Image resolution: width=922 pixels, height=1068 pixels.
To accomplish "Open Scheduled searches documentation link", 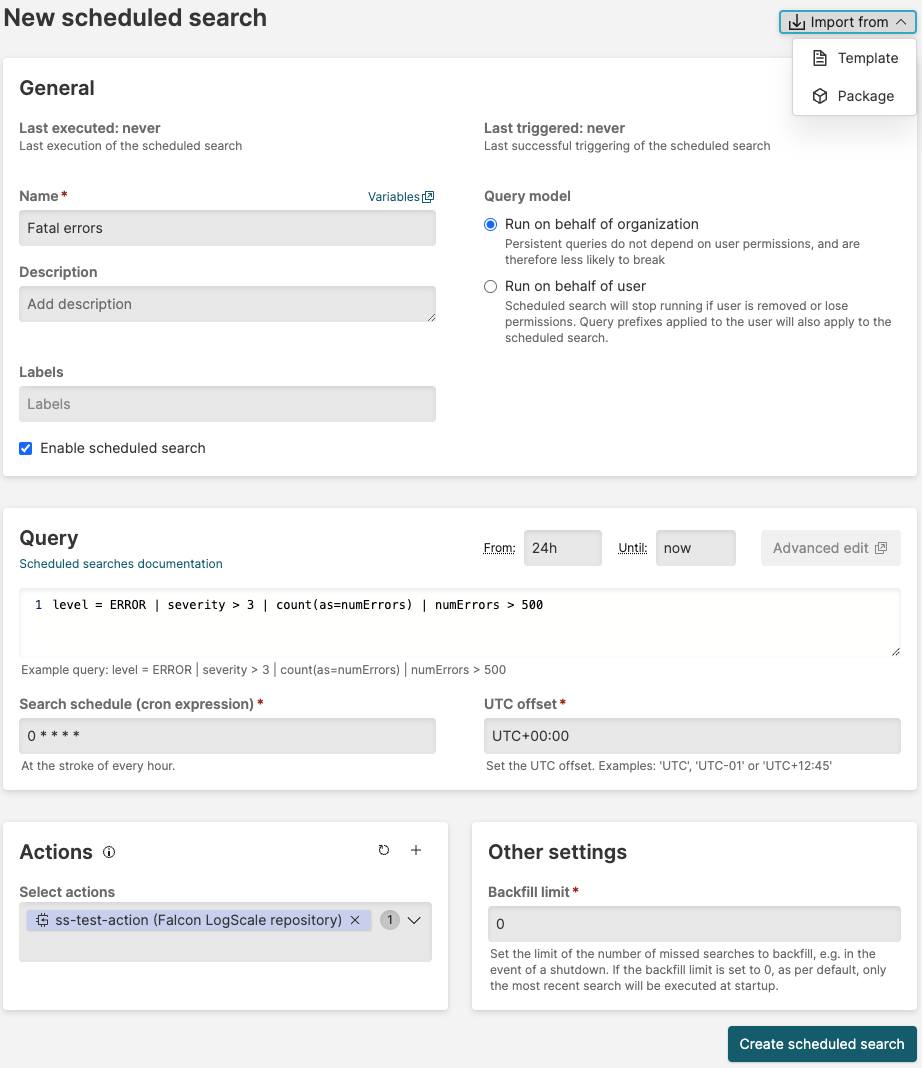I will (x=121, y=564).
